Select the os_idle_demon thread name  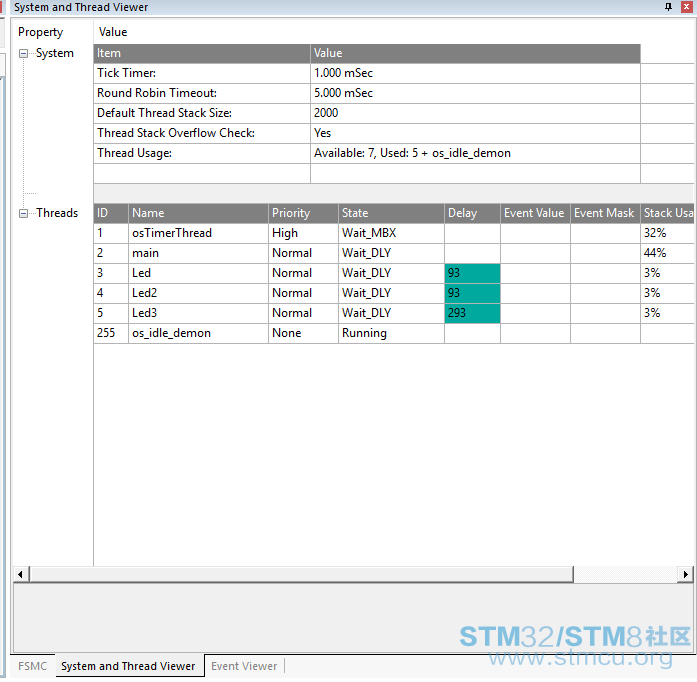(x=171, y=333)
